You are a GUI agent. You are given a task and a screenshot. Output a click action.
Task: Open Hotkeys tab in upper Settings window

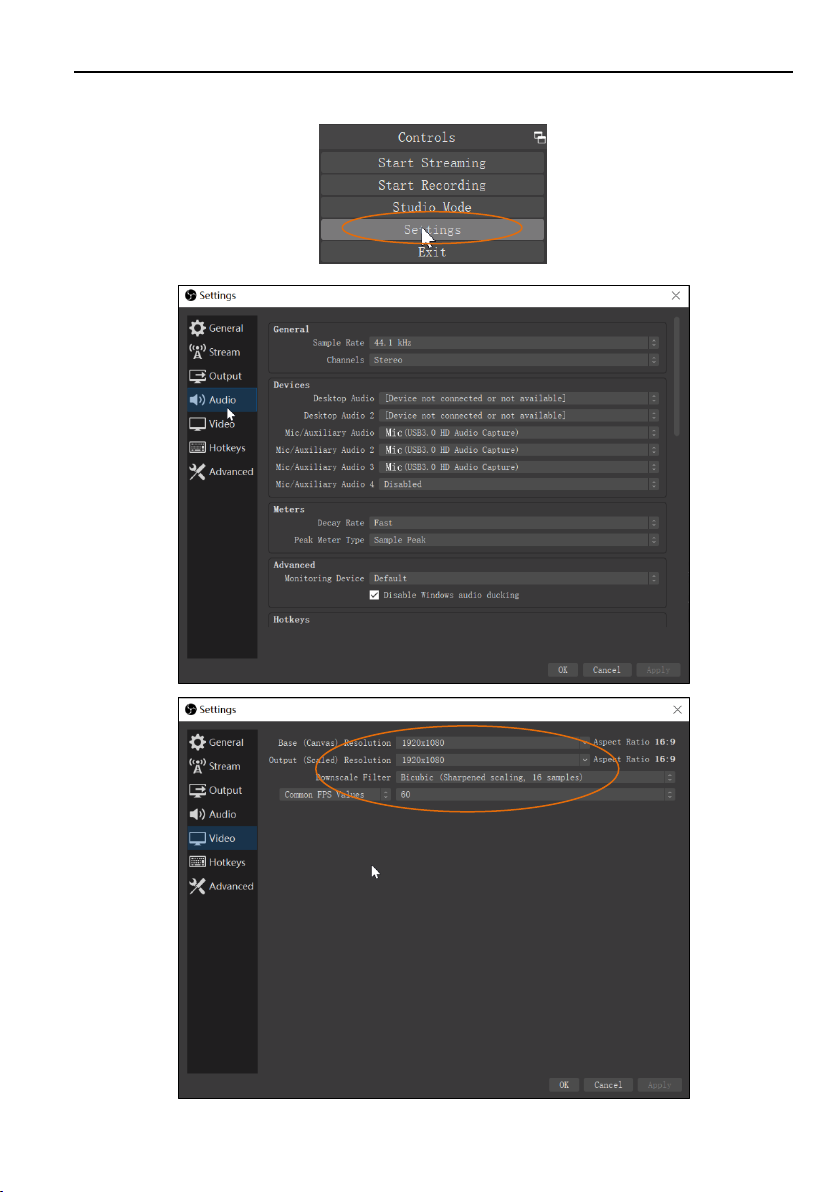pyautogui.click(x=222, y=448)
